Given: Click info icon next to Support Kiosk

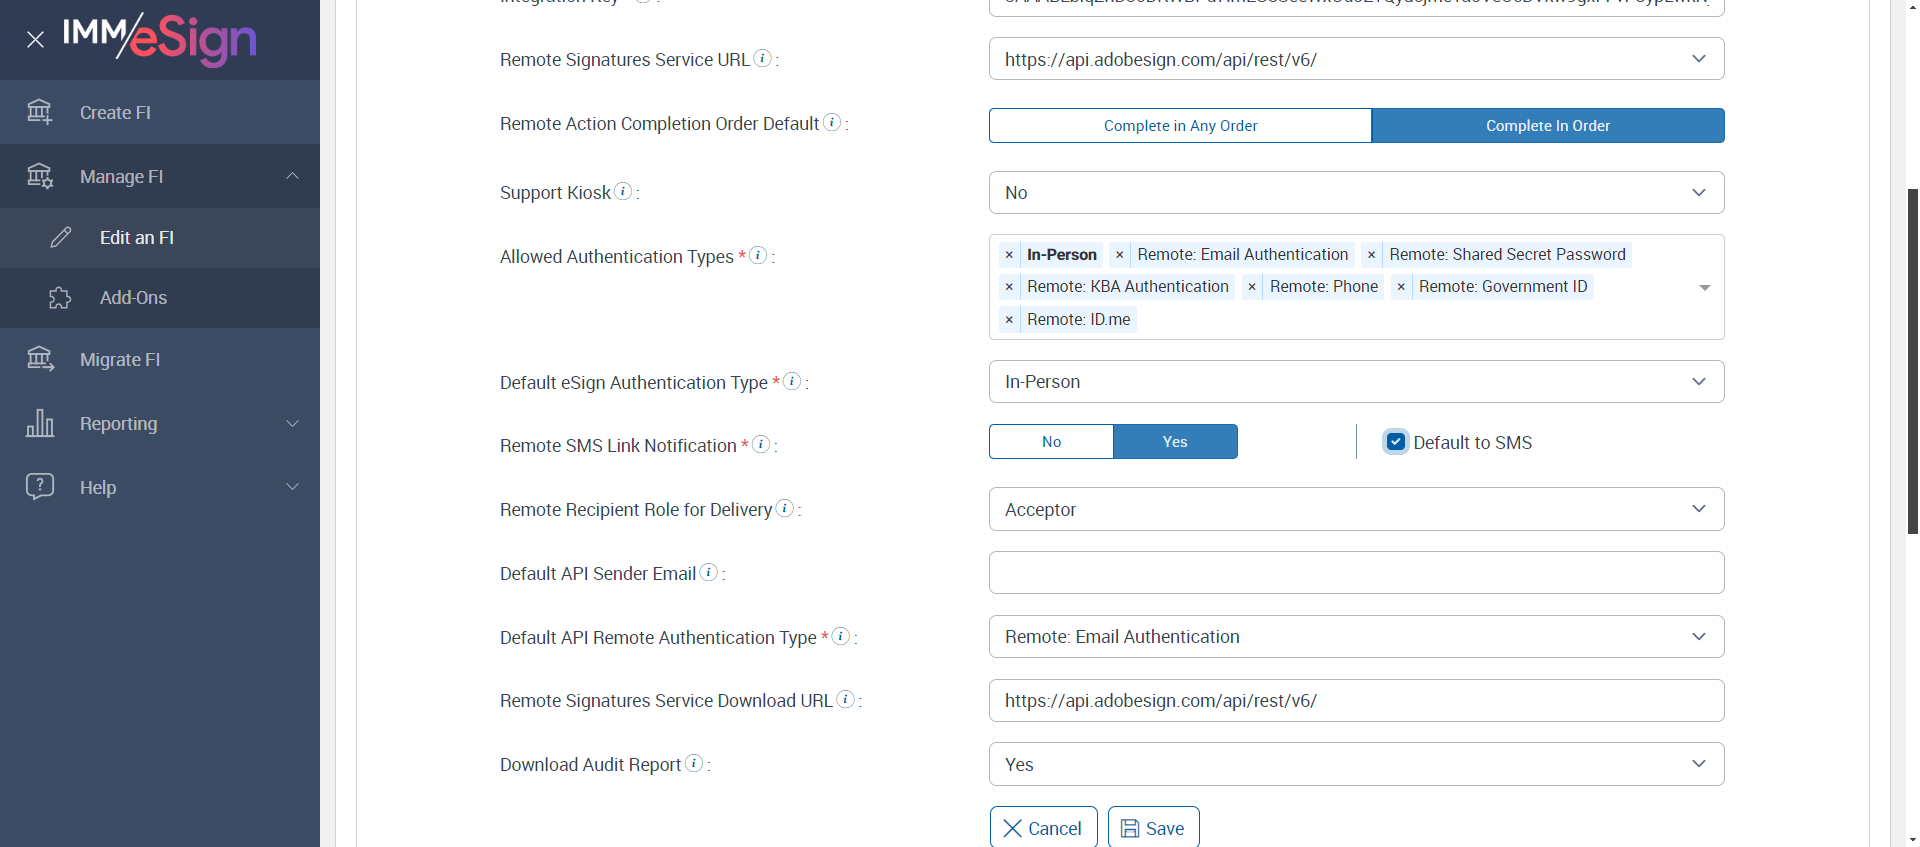Looking at the screenshot, I should click(x=623, y=191).
